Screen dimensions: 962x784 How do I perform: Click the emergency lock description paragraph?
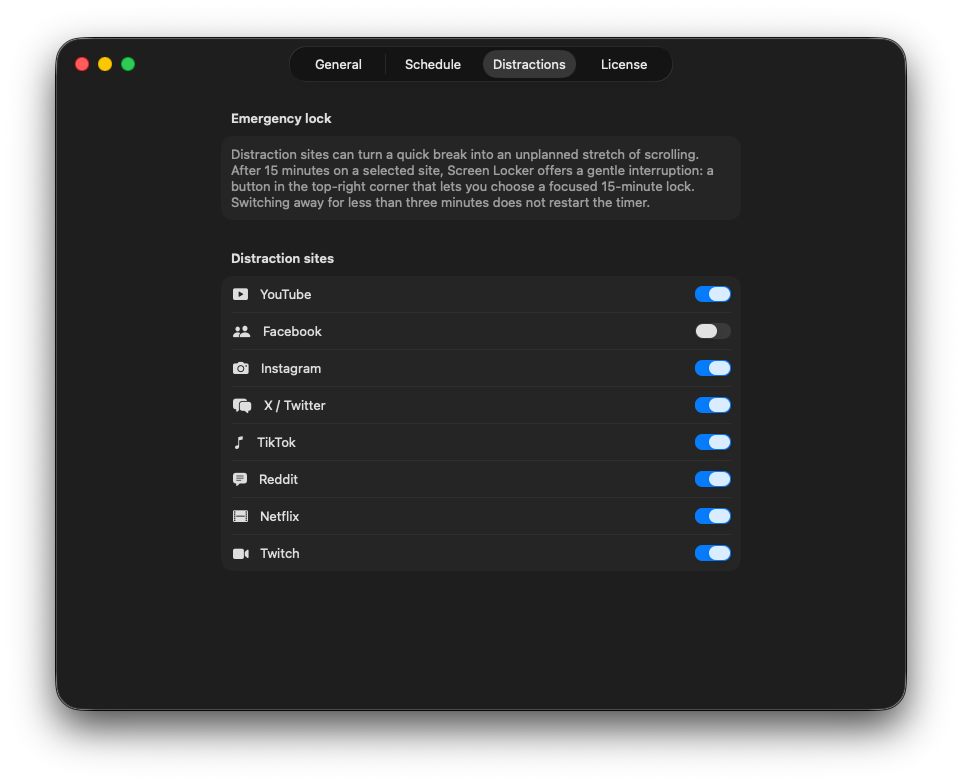click(x=472, y=179)
